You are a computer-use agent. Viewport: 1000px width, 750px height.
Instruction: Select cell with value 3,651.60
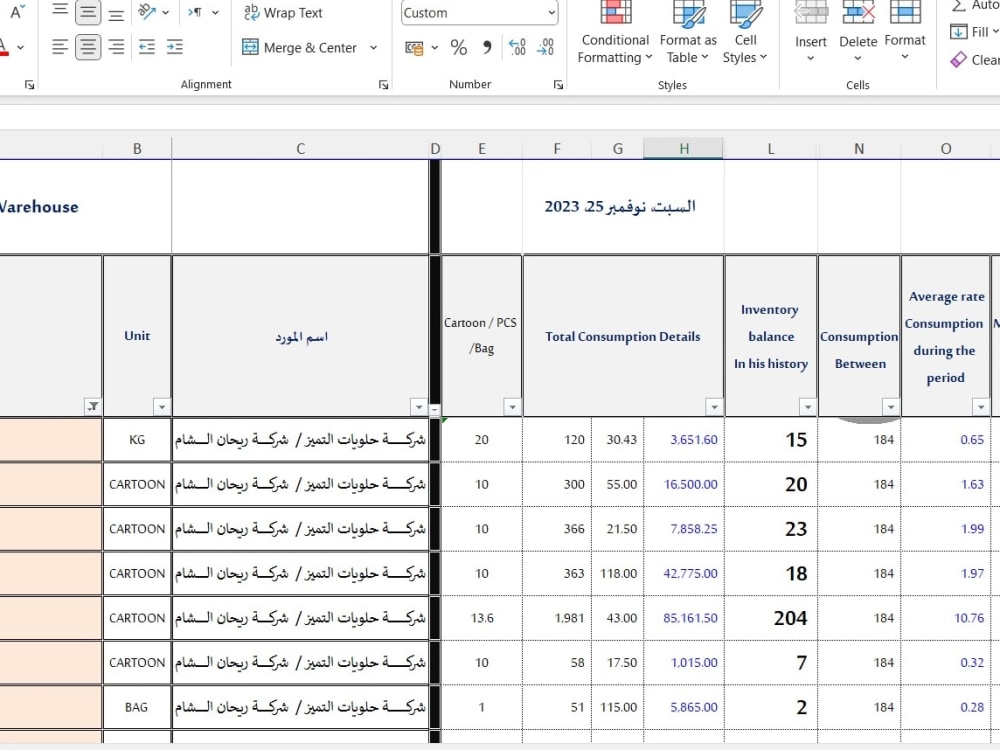click(x=684, y=439)
